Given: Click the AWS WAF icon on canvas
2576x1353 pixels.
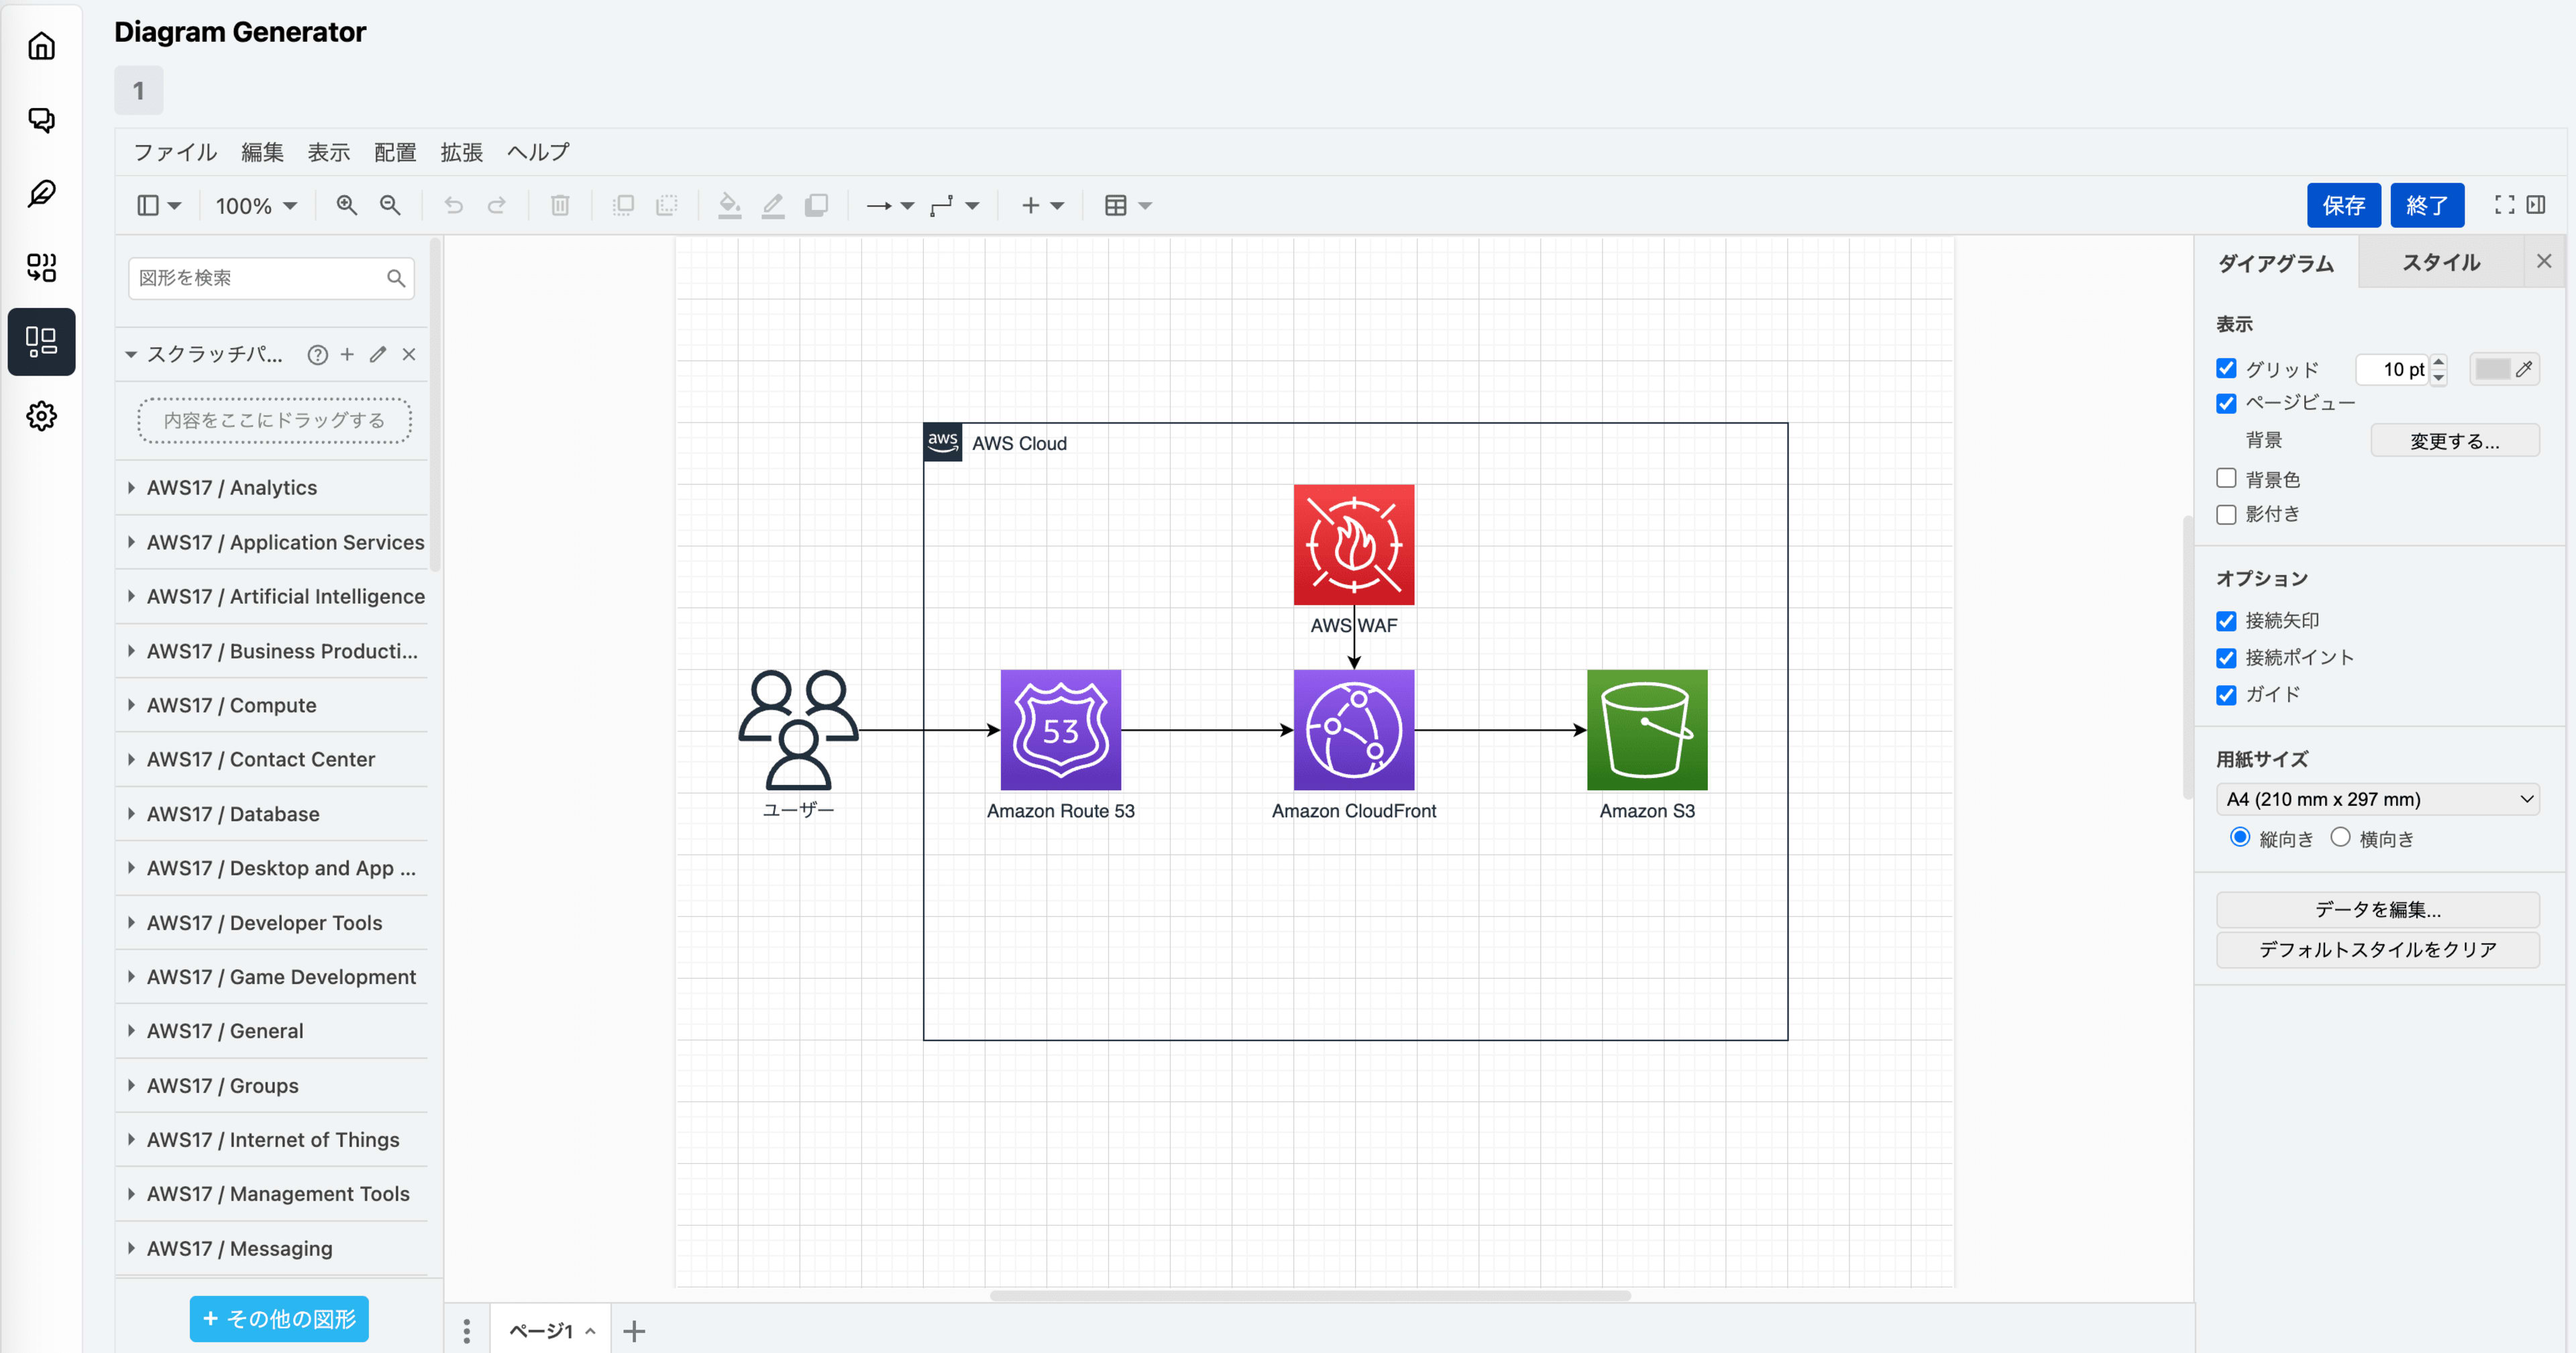Looking at the screenshot, I should click(1353, 545).
